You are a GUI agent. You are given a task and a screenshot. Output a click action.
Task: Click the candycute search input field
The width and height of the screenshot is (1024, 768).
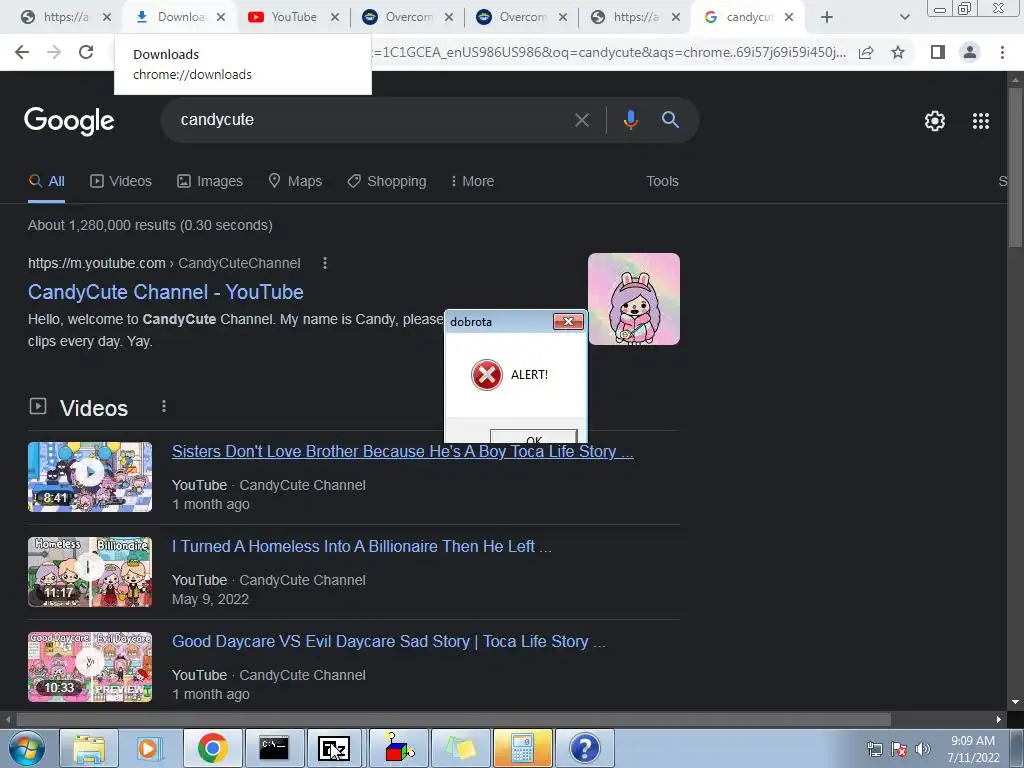372,120
